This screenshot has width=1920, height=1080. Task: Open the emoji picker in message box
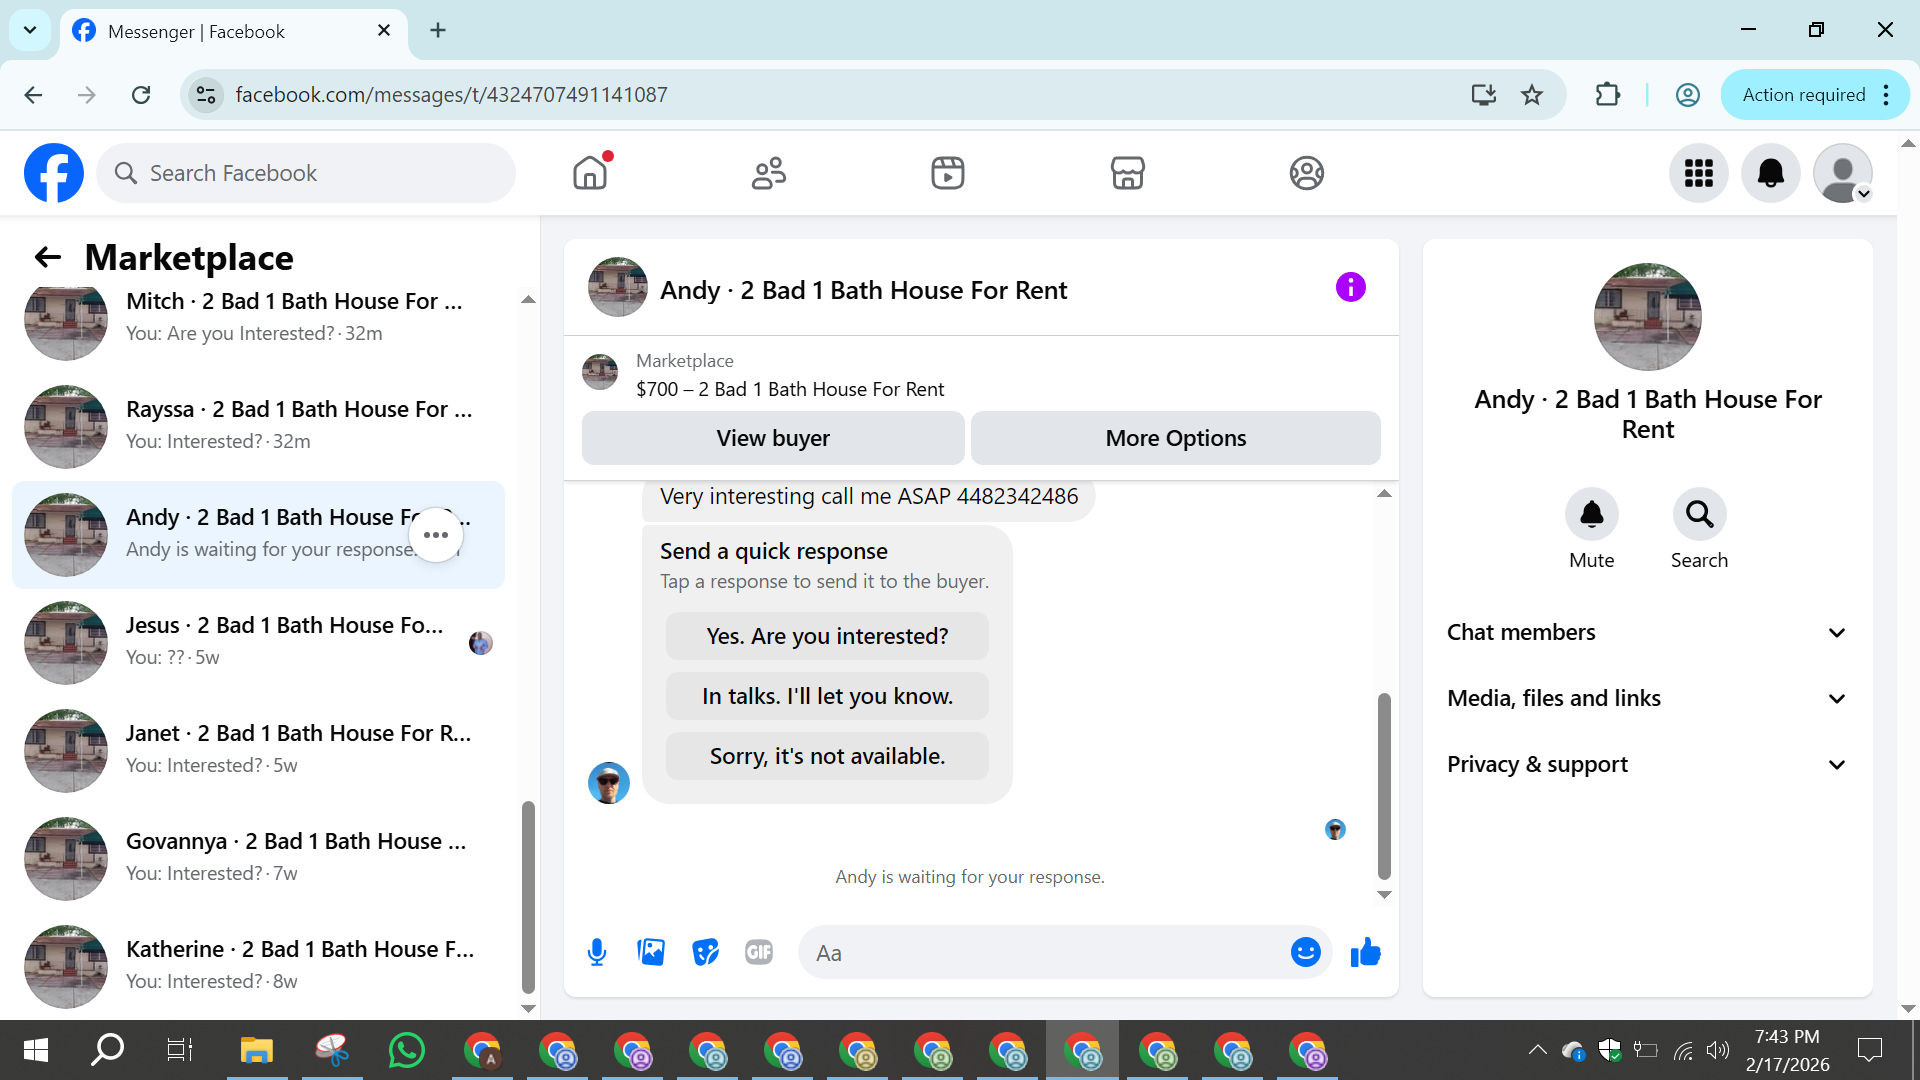[1305, 952]
